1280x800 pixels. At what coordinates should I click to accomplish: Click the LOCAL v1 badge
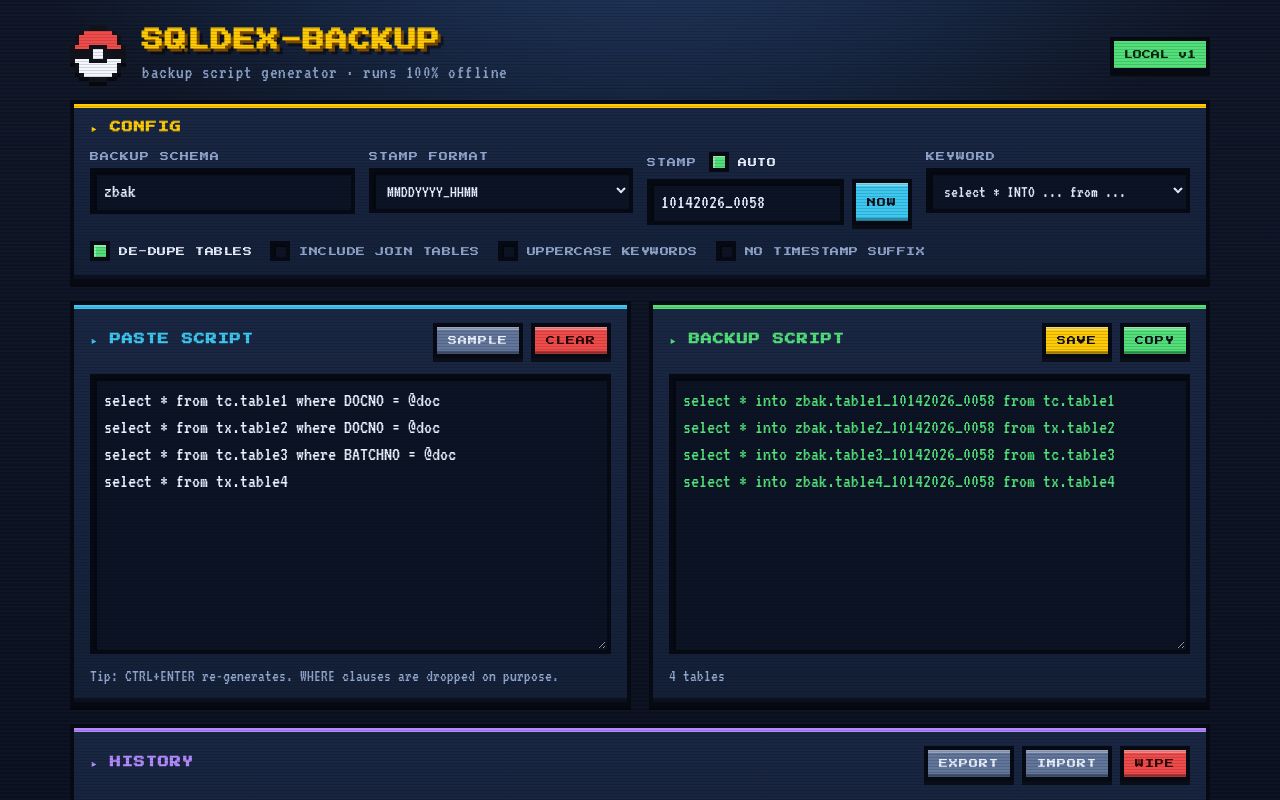point(1159,55)
